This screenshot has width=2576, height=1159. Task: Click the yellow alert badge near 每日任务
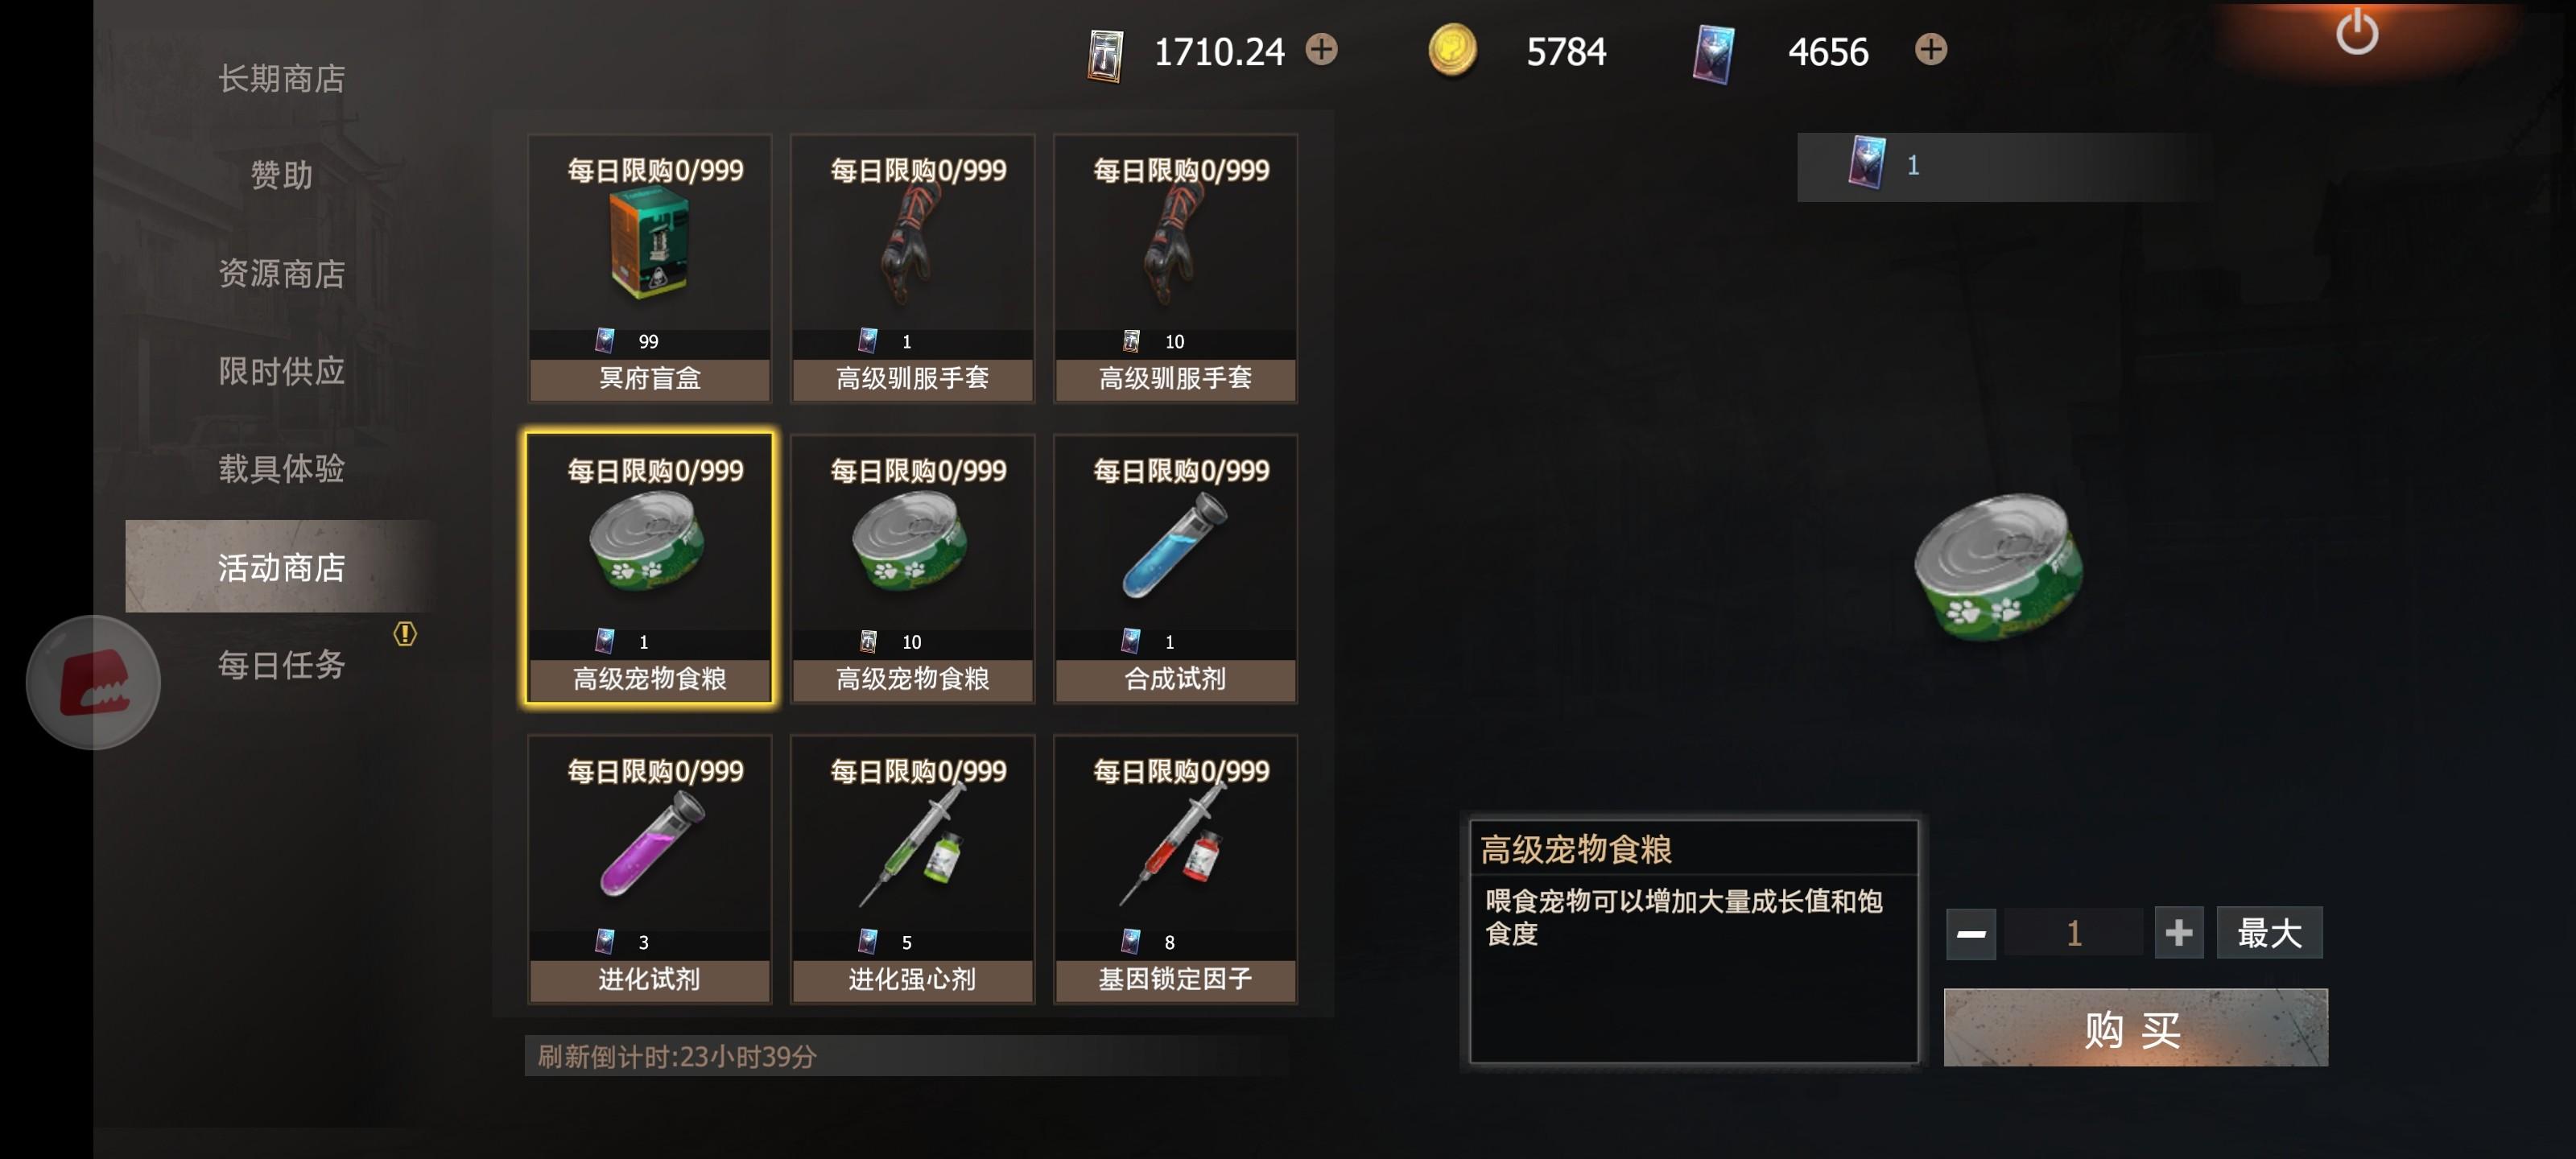[x=405, y=633]
